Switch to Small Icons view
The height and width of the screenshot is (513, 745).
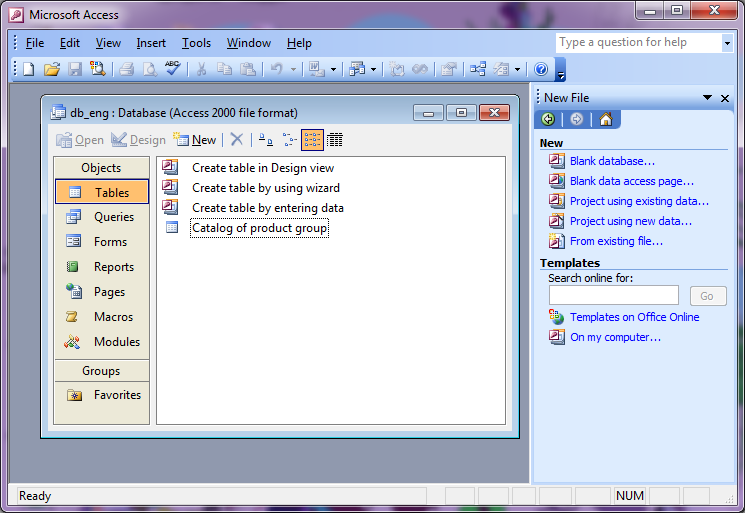(x=289, y=140)
